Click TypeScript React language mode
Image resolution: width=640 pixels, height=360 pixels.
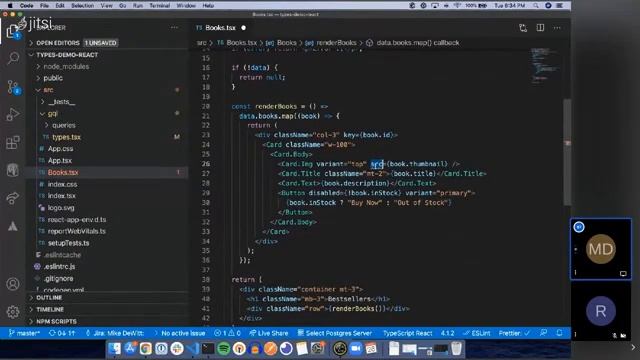point(407,333)
